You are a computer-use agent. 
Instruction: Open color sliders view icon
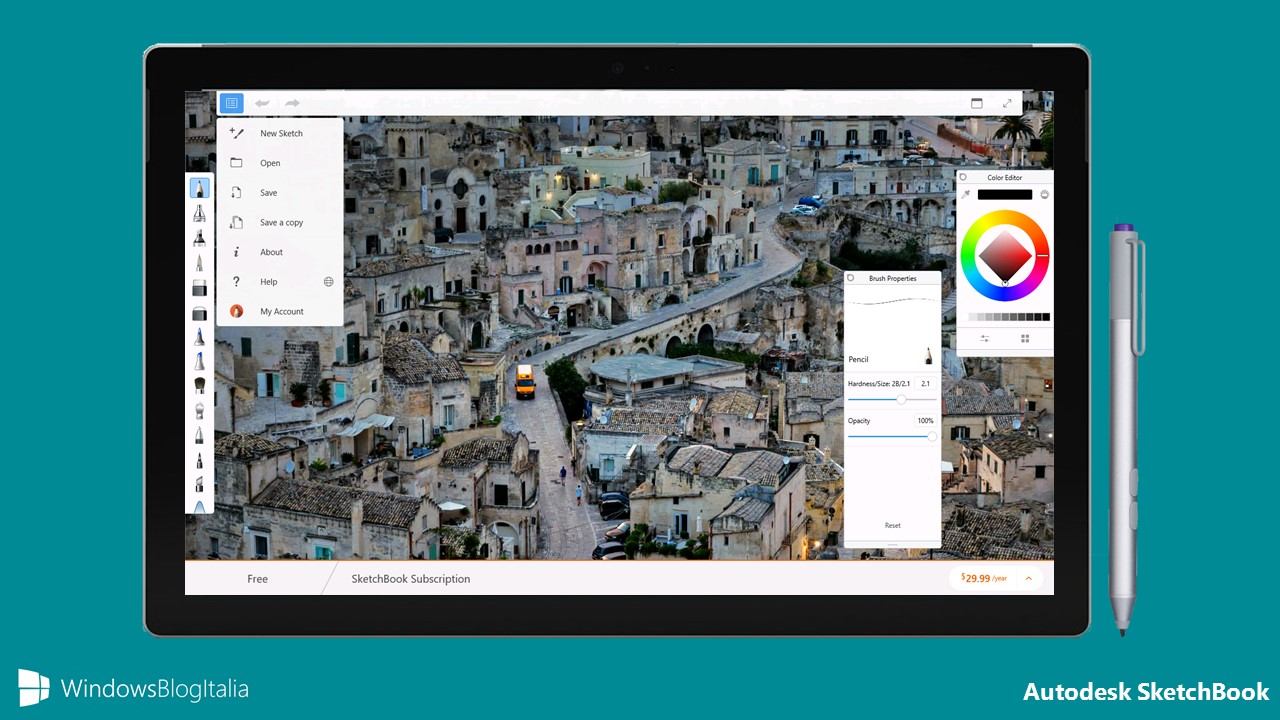985,338
